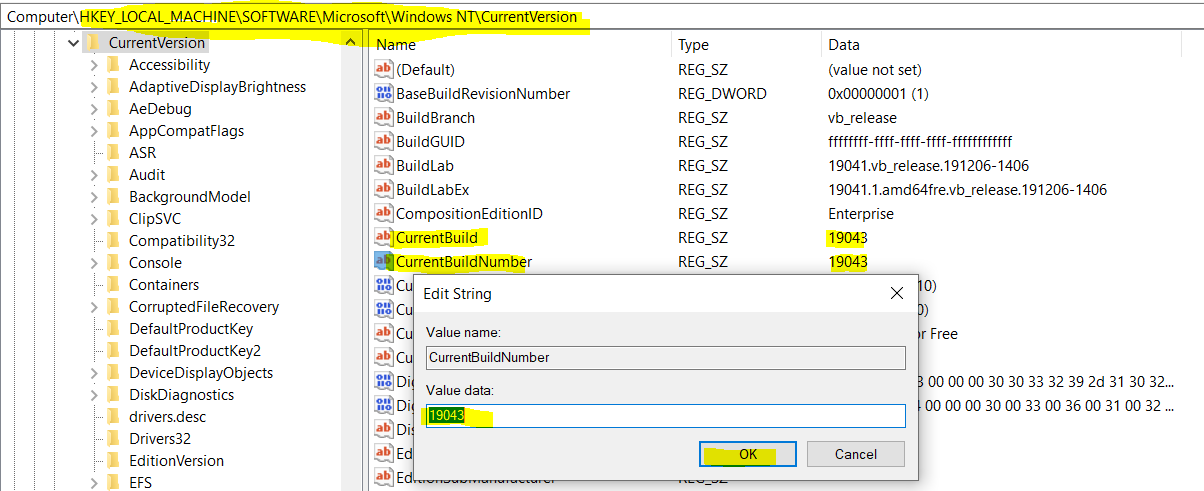
Task: Expand the AppCompatFlags key
Action: 94,131
